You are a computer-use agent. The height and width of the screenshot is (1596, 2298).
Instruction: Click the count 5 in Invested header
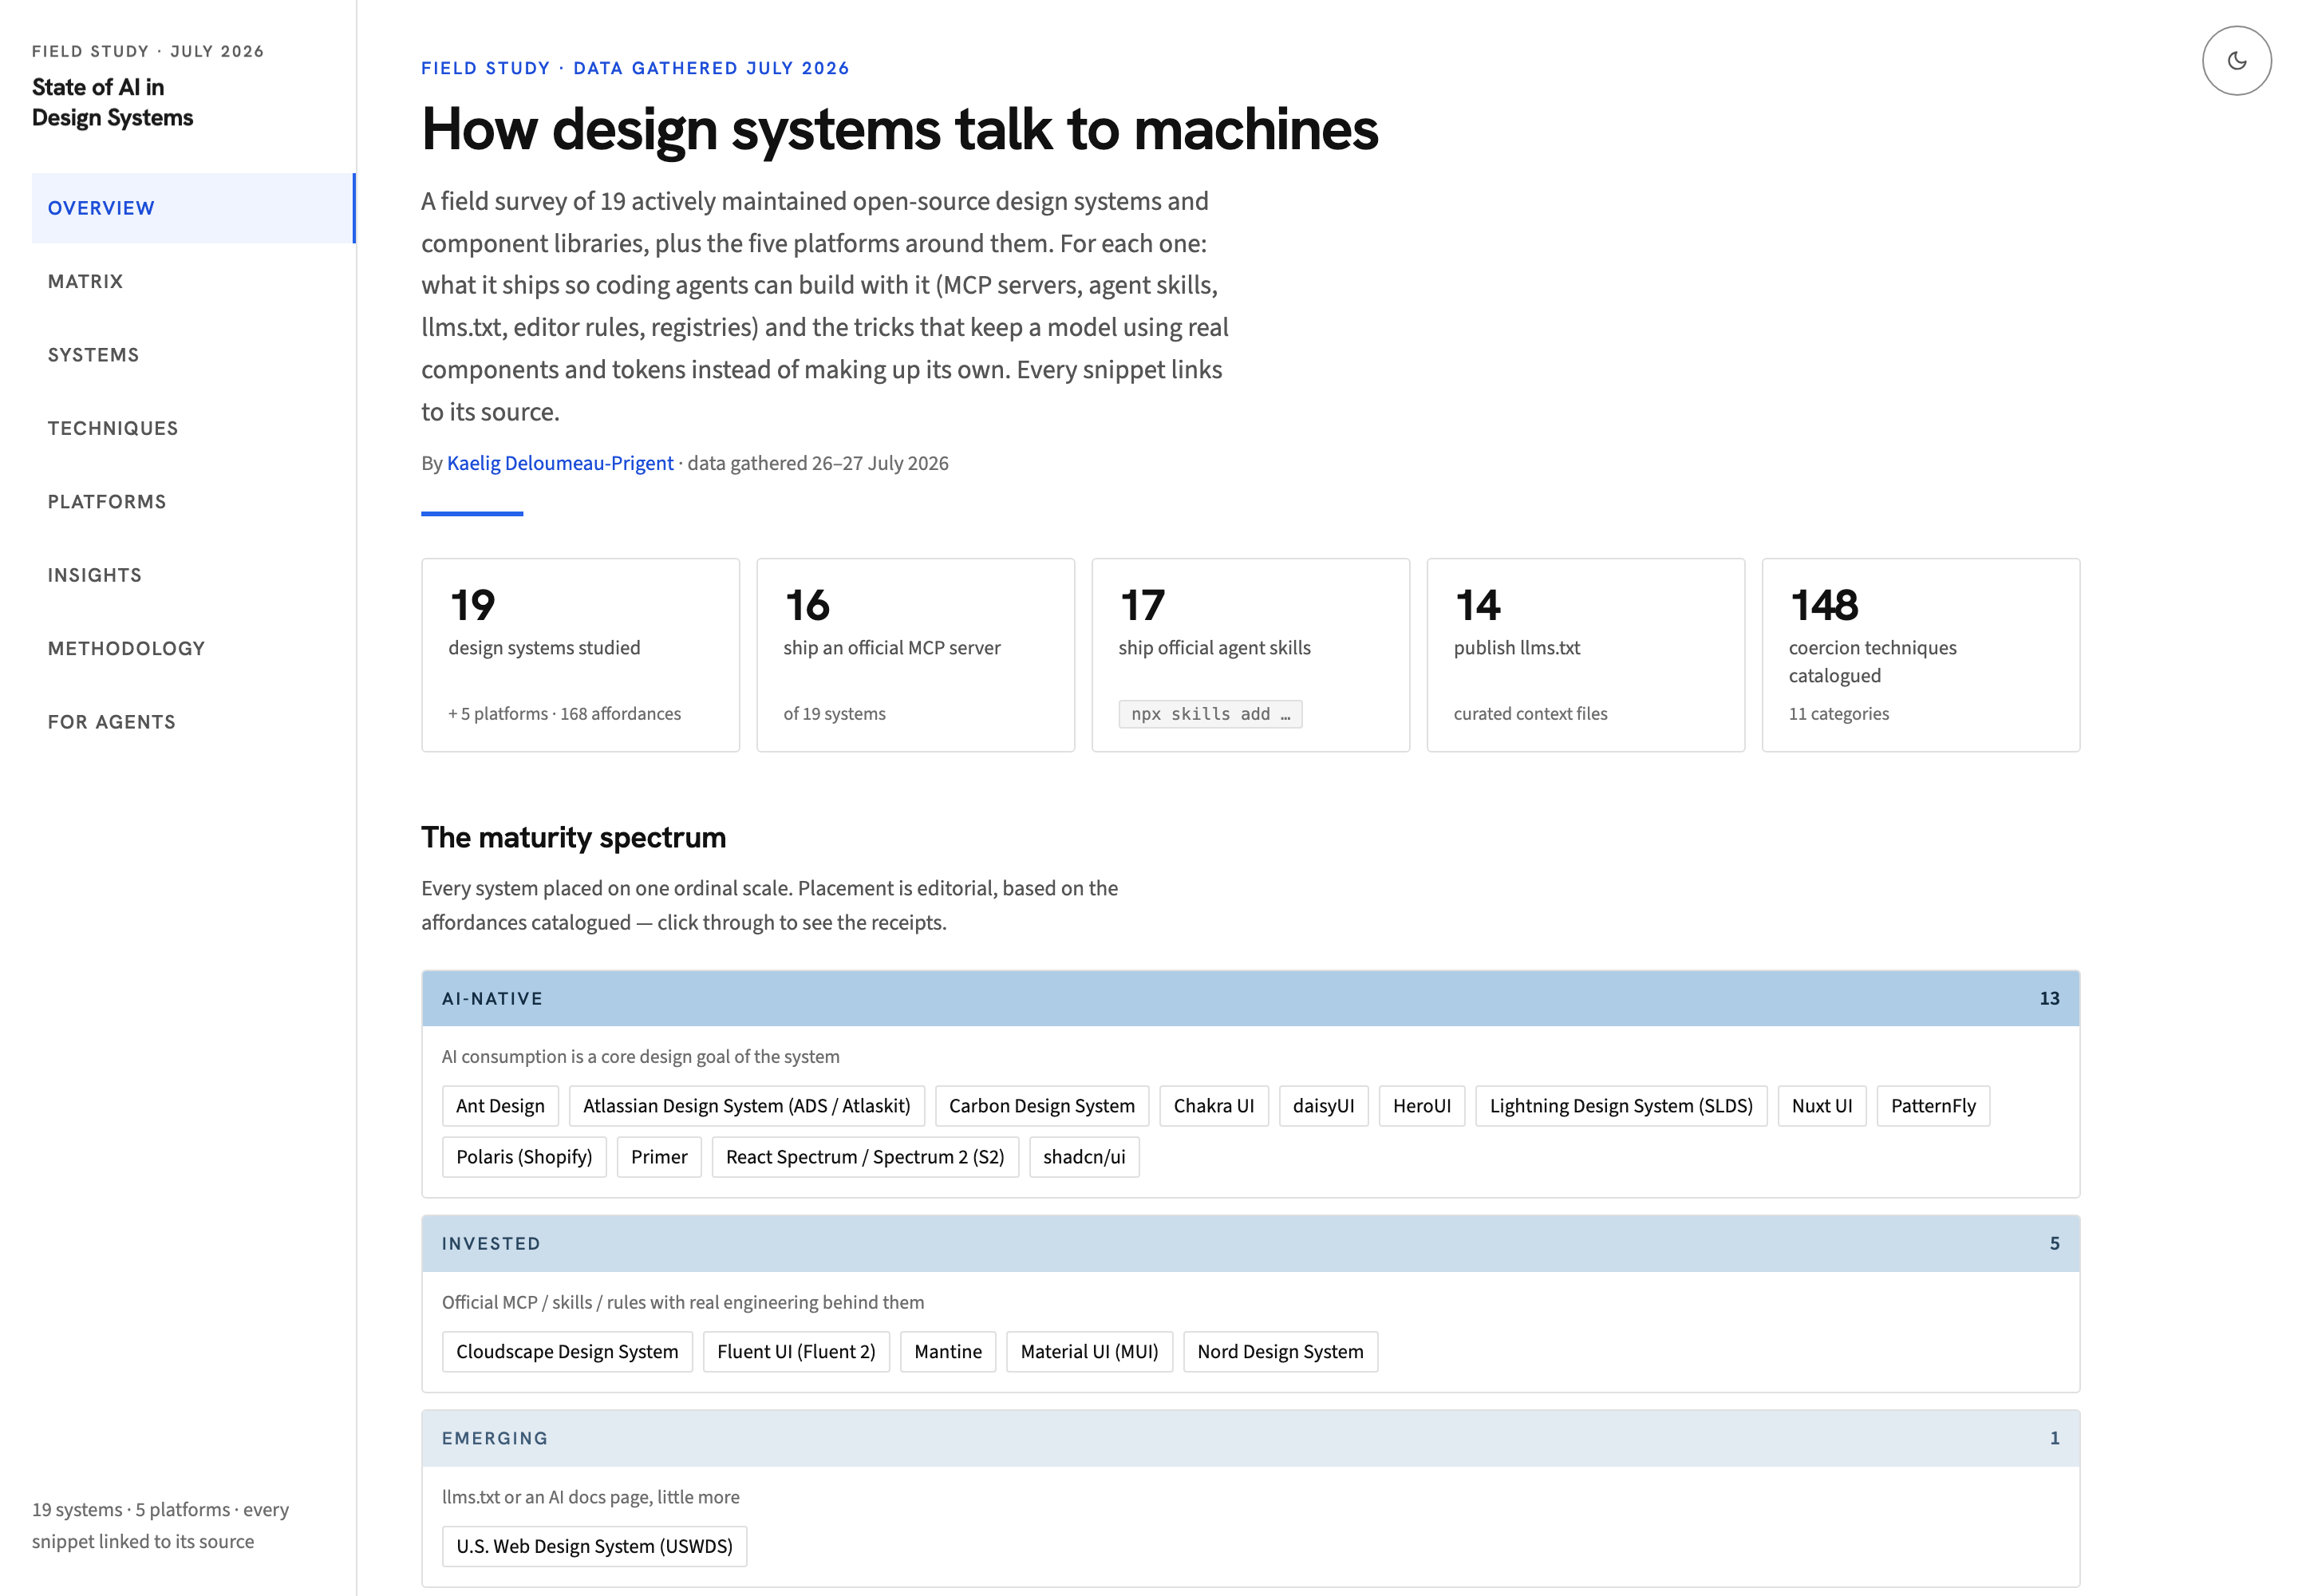[x=2054, y=1243]
